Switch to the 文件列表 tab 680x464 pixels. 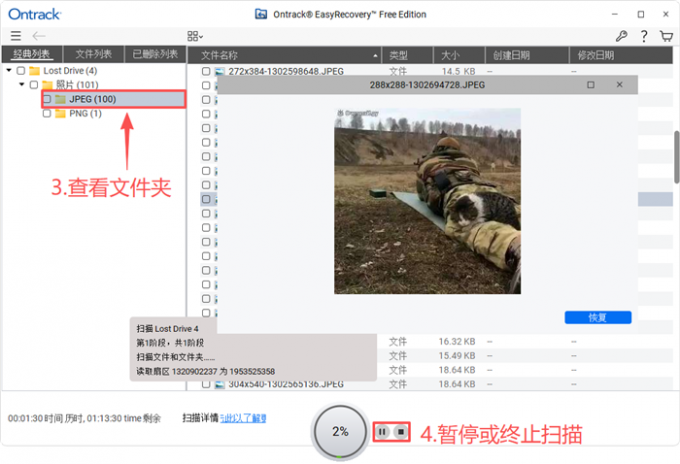coord(93,54)
